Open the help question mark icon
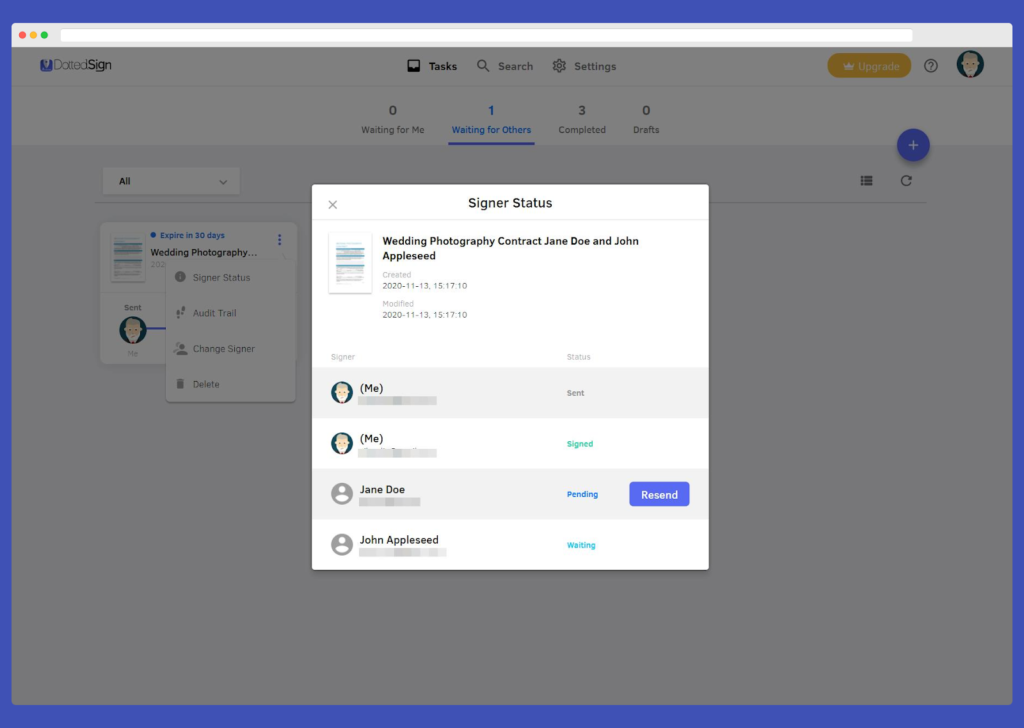Screen dimensions: 1024x728 (930, 65)
